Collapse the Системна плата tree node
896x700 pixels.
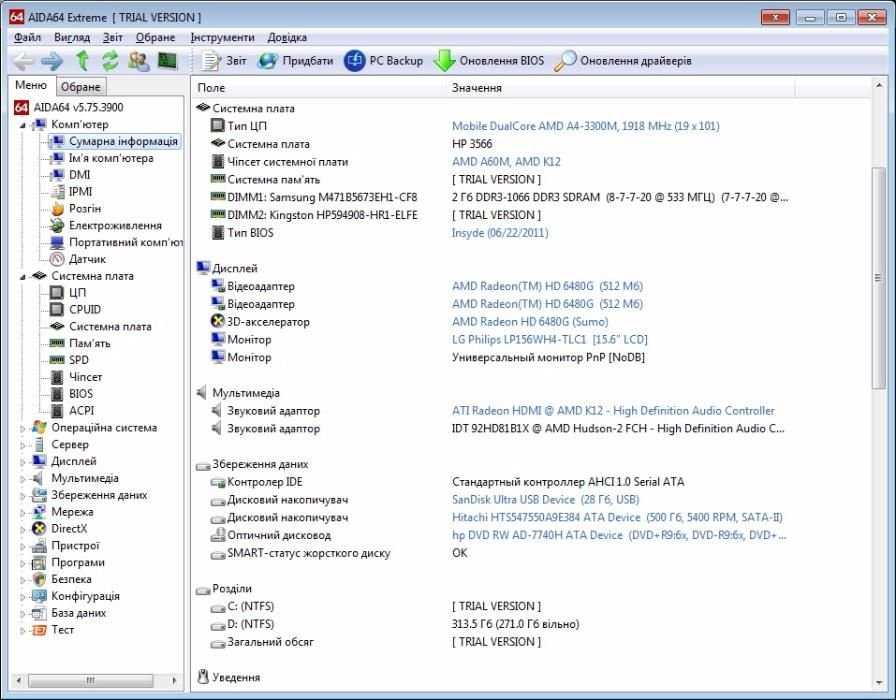pyautogui.click(x=23, y=277)
